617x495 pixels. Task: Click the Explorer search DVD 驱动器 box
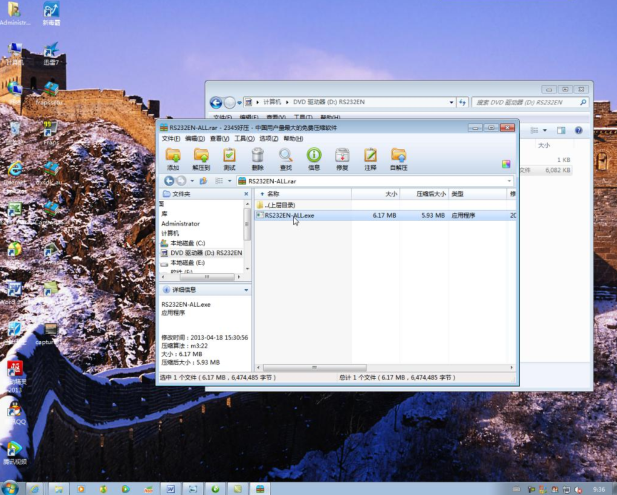tap(530, 102)
